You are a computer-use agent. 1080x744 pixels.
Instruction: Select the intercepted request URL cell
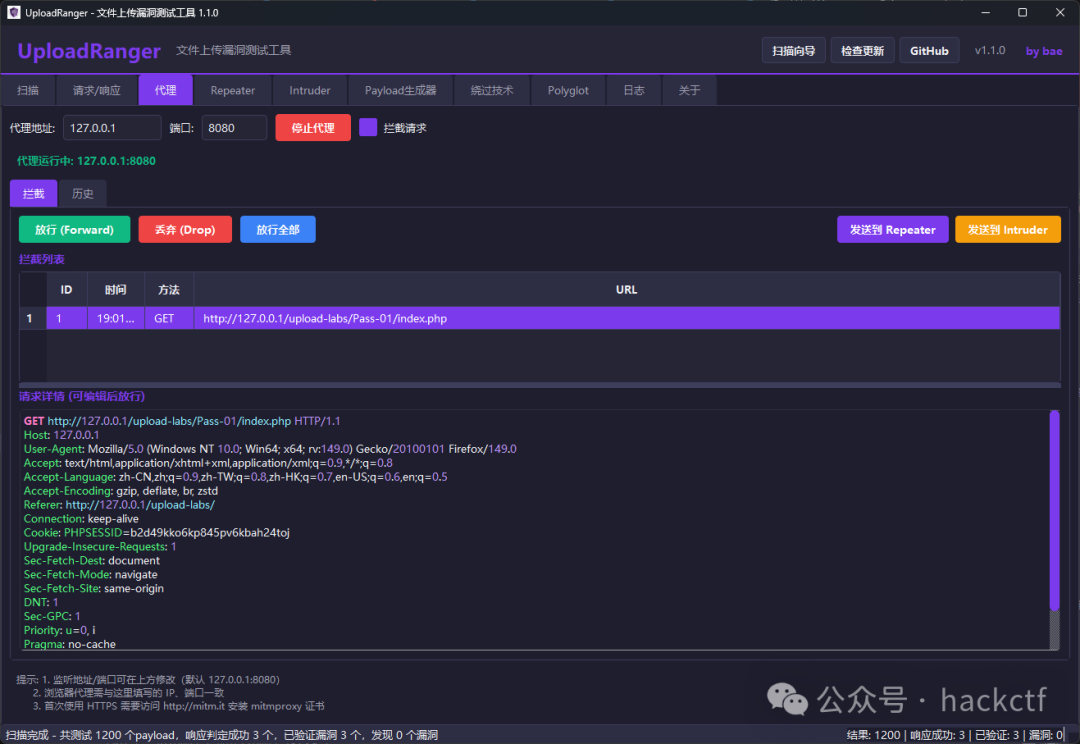[626, 318]
